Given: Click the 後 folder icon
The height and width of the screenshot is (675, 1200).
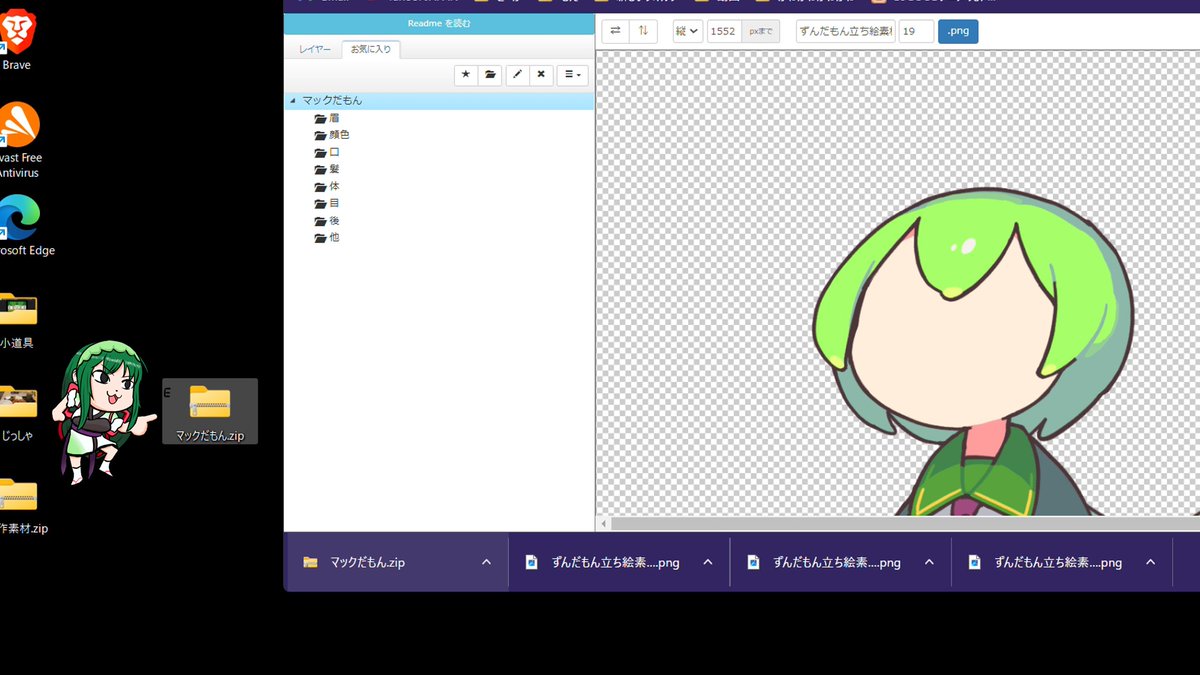Looking at the screenshot, I should 320,221.
